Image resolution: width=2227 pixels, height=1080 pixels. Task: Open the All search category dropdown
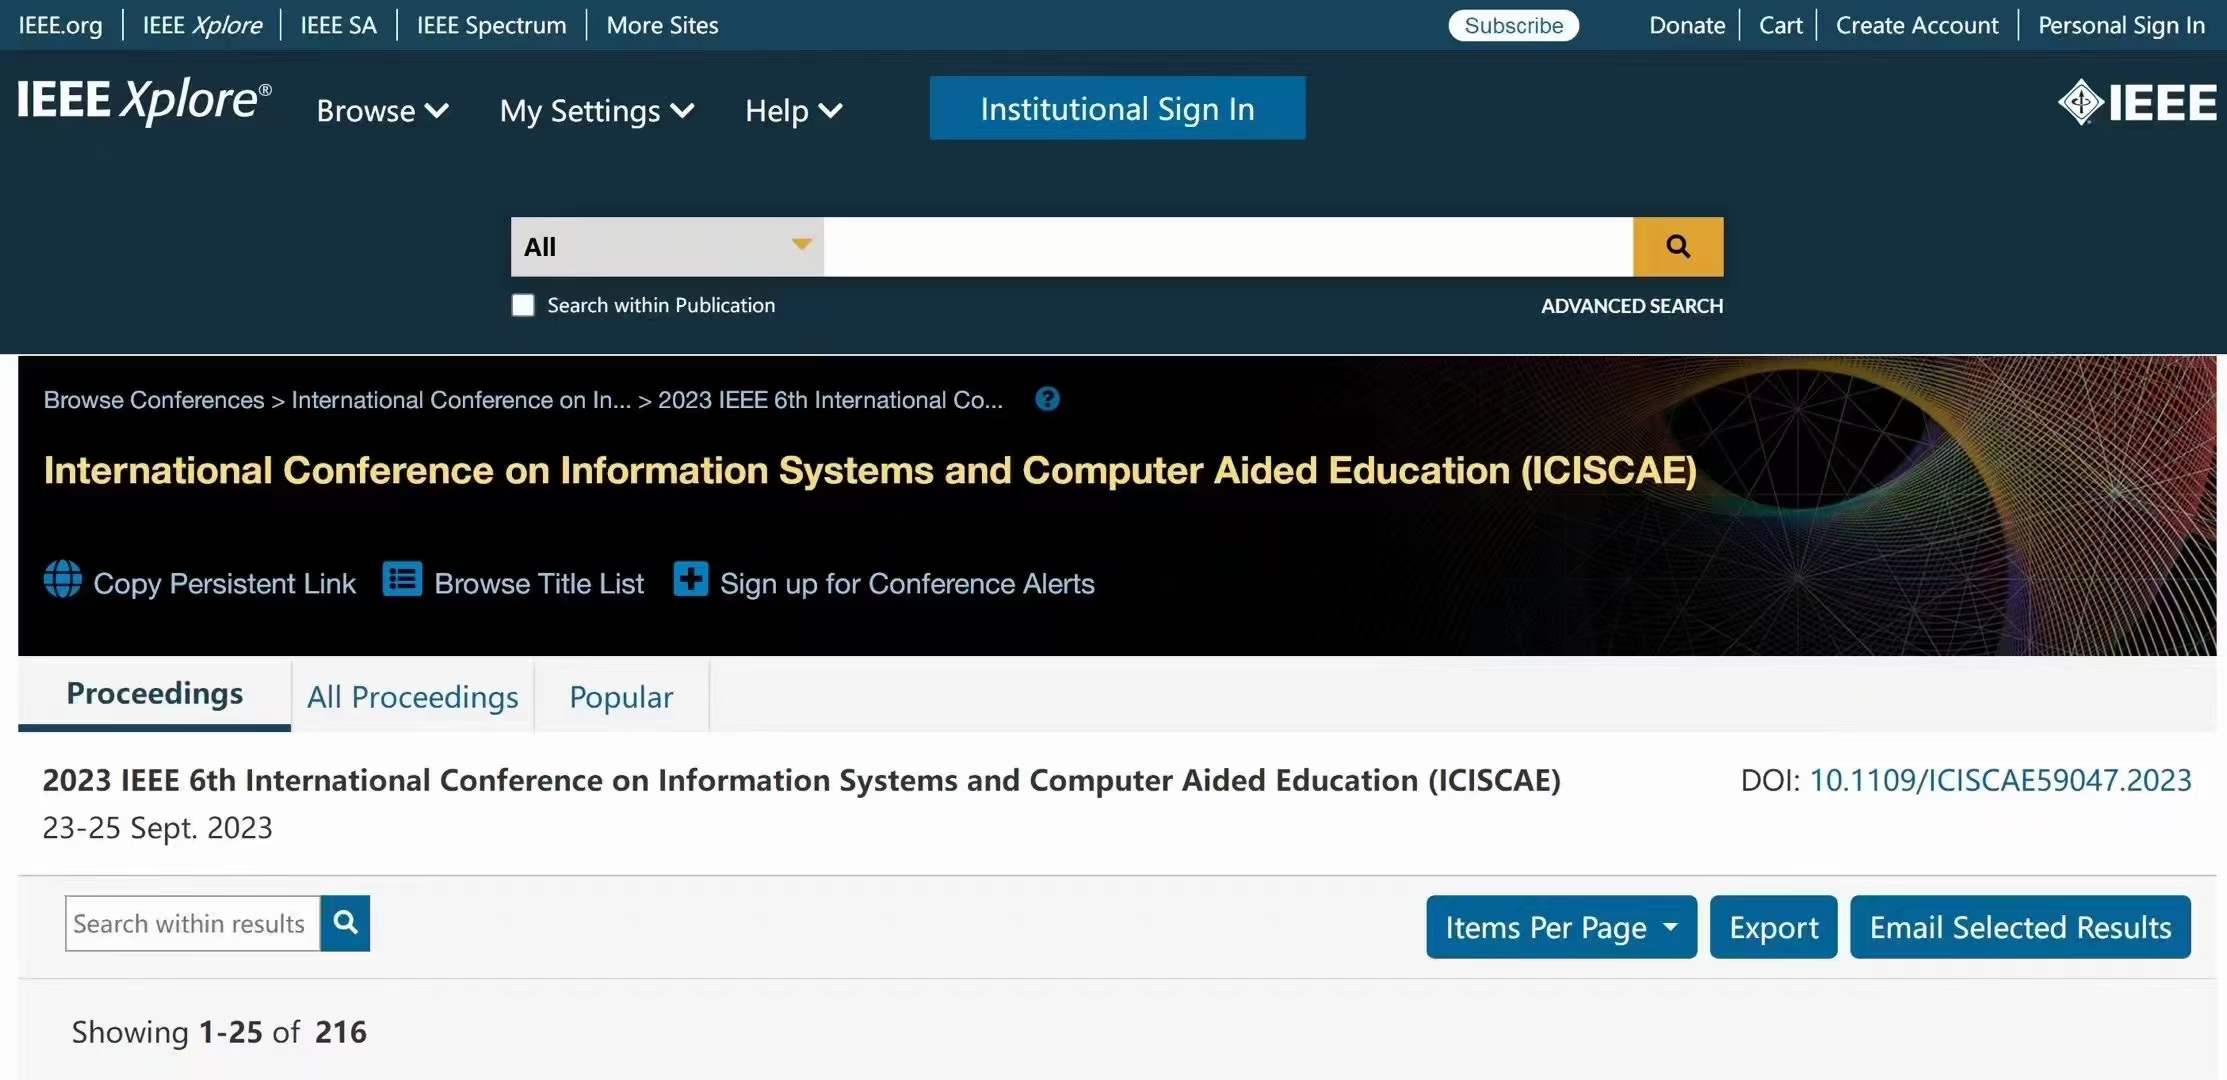pos(667,247)
